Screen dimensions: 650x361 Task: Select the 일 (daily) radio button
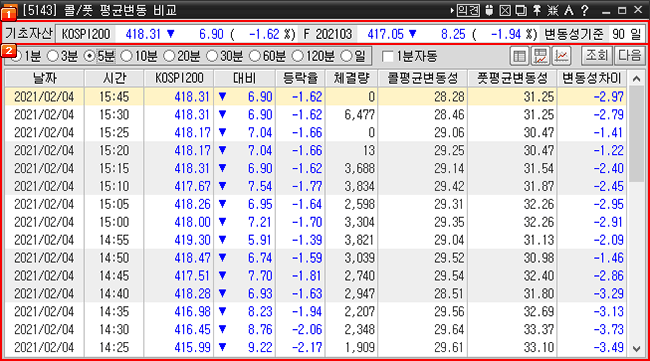346,56
